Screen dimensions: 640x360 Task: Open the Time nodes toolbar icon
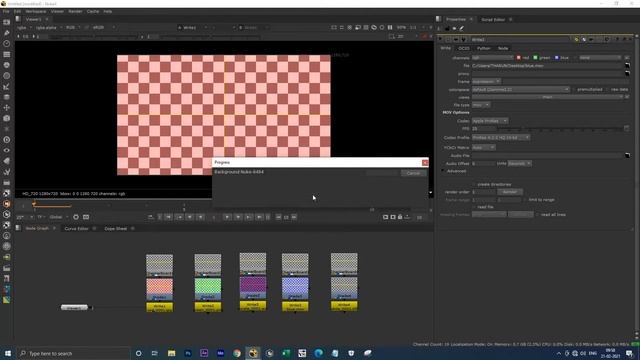click(7, 43)
